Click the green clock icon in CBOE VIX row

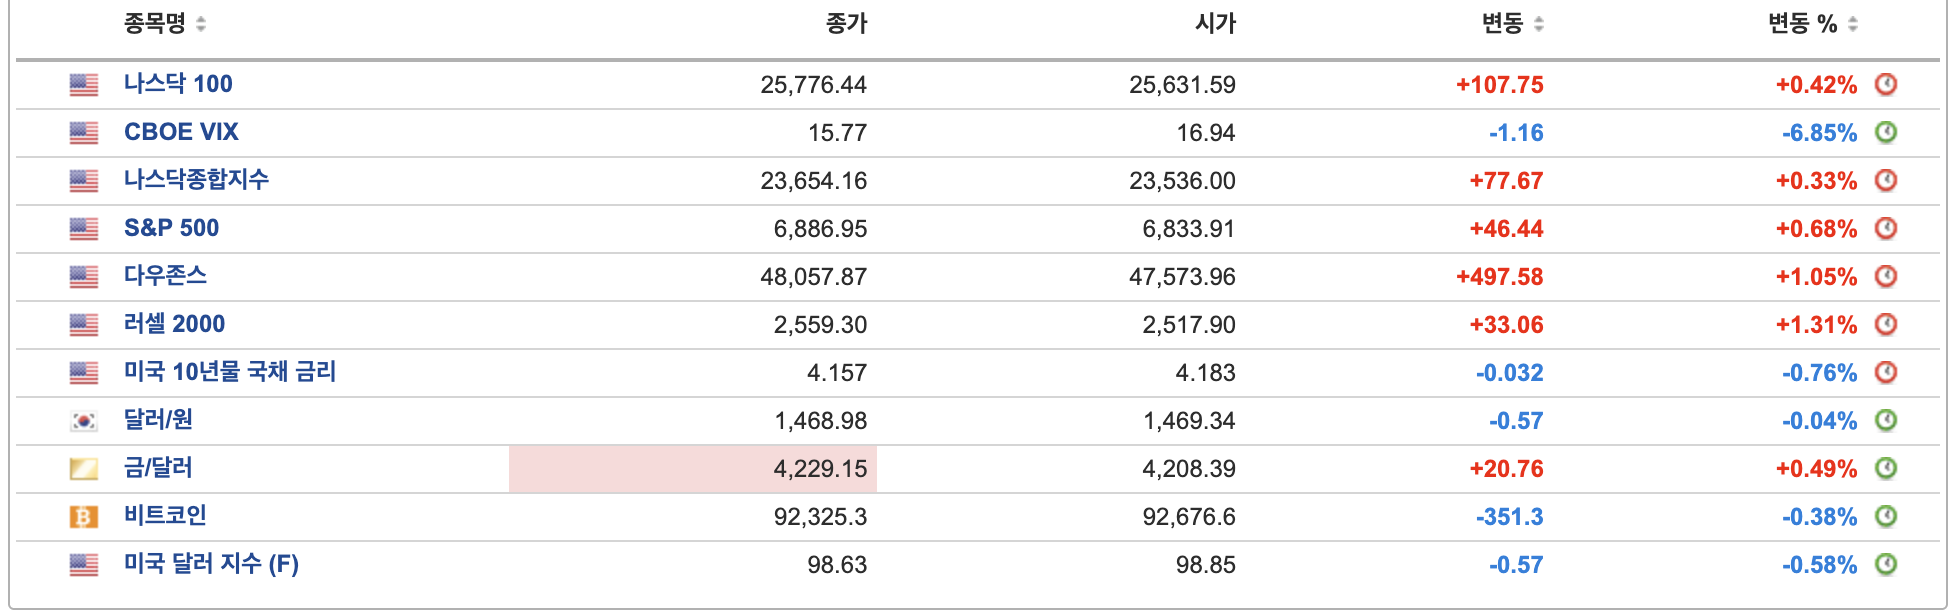1885,132
